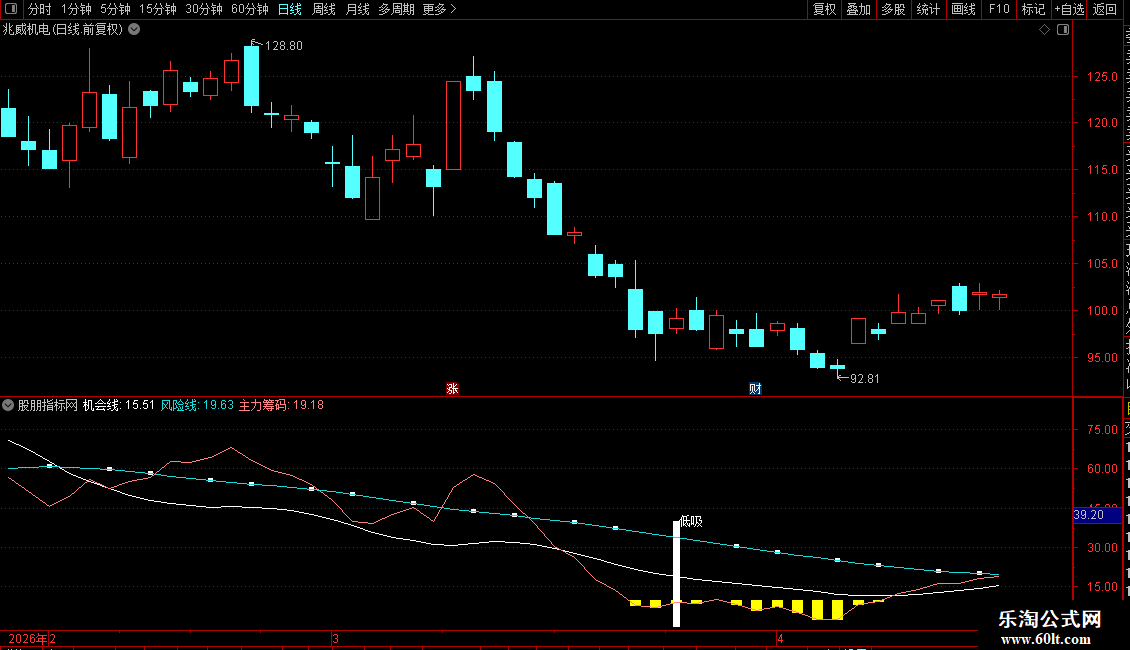This screenshot has width=1130, height=650.
Task: Open the 复权 adjustment menu
Action: (824, 9)
